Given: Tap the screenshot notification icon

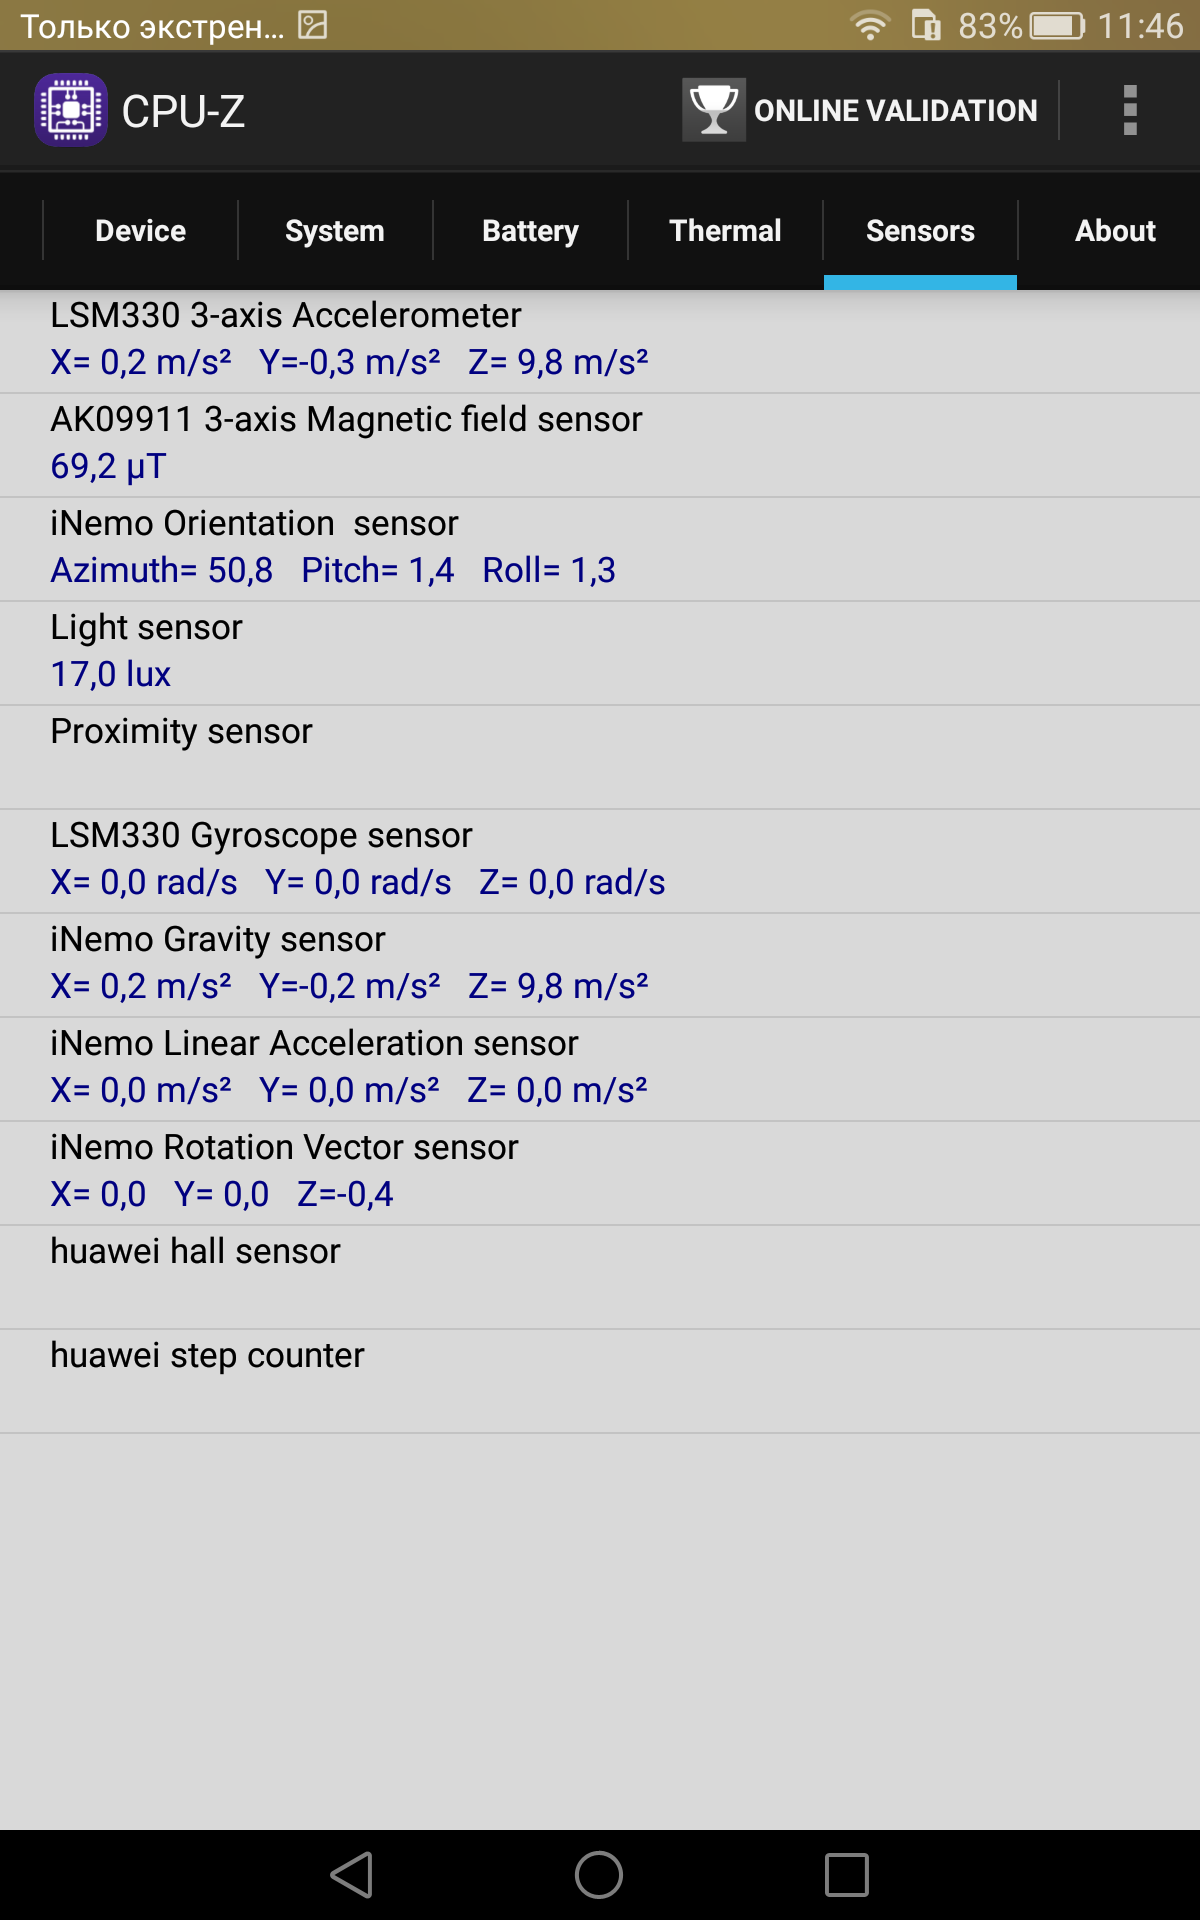Looking at the screenshot, I should click(313, 25).
